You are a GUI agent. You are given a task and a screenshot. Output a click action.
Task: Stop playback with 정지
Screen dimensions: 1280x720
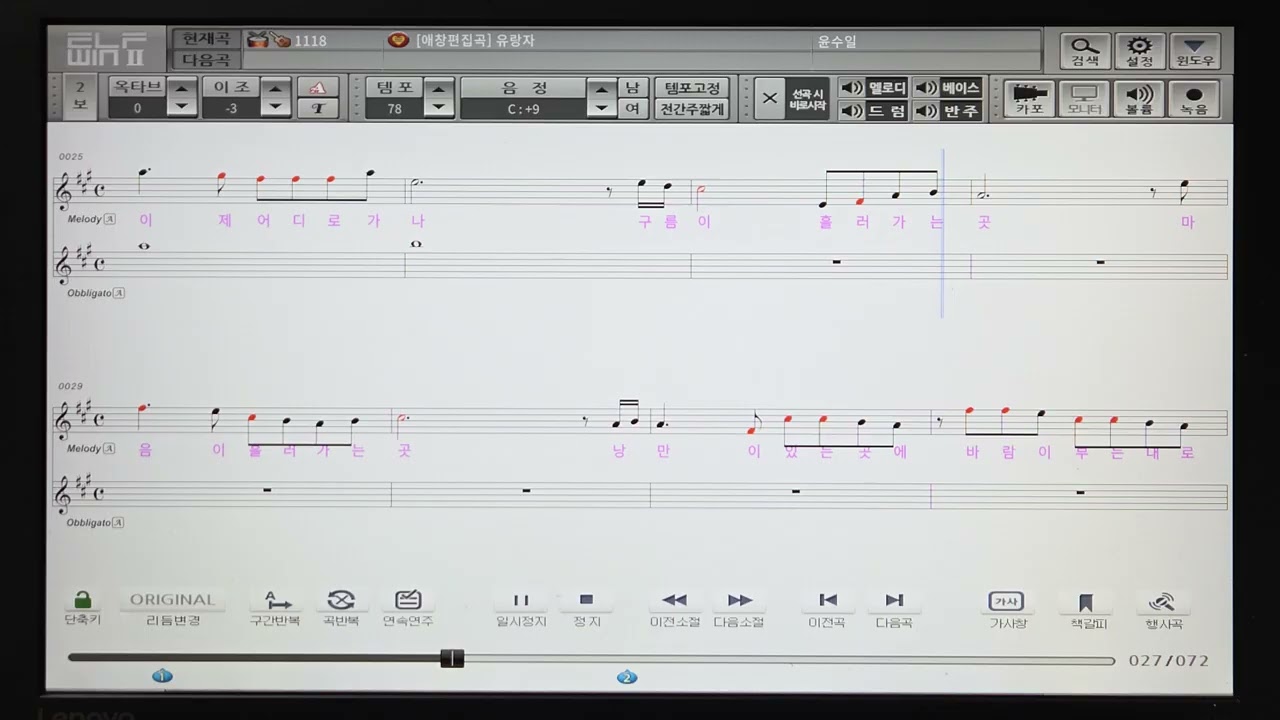(587, 607)
